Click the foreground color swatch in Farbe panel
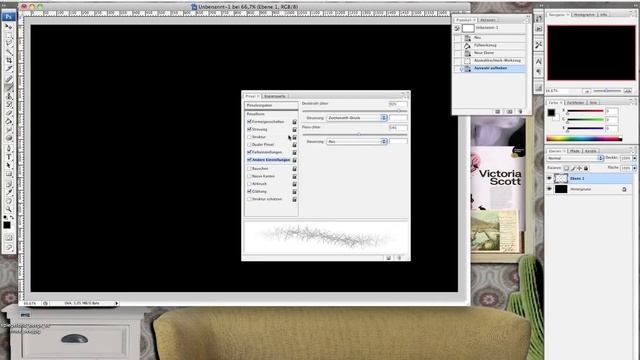This screenshot has width=640, height=360. point(551,113)
